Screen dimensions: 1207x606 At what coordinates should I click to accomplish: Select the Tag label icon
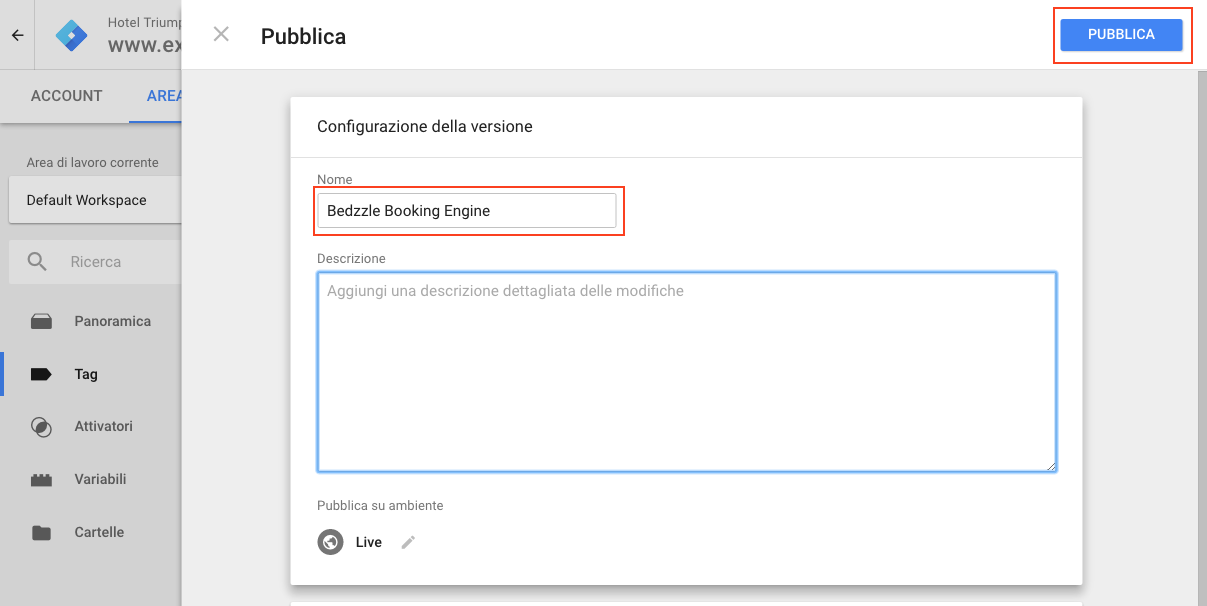[x=41, y=374]
